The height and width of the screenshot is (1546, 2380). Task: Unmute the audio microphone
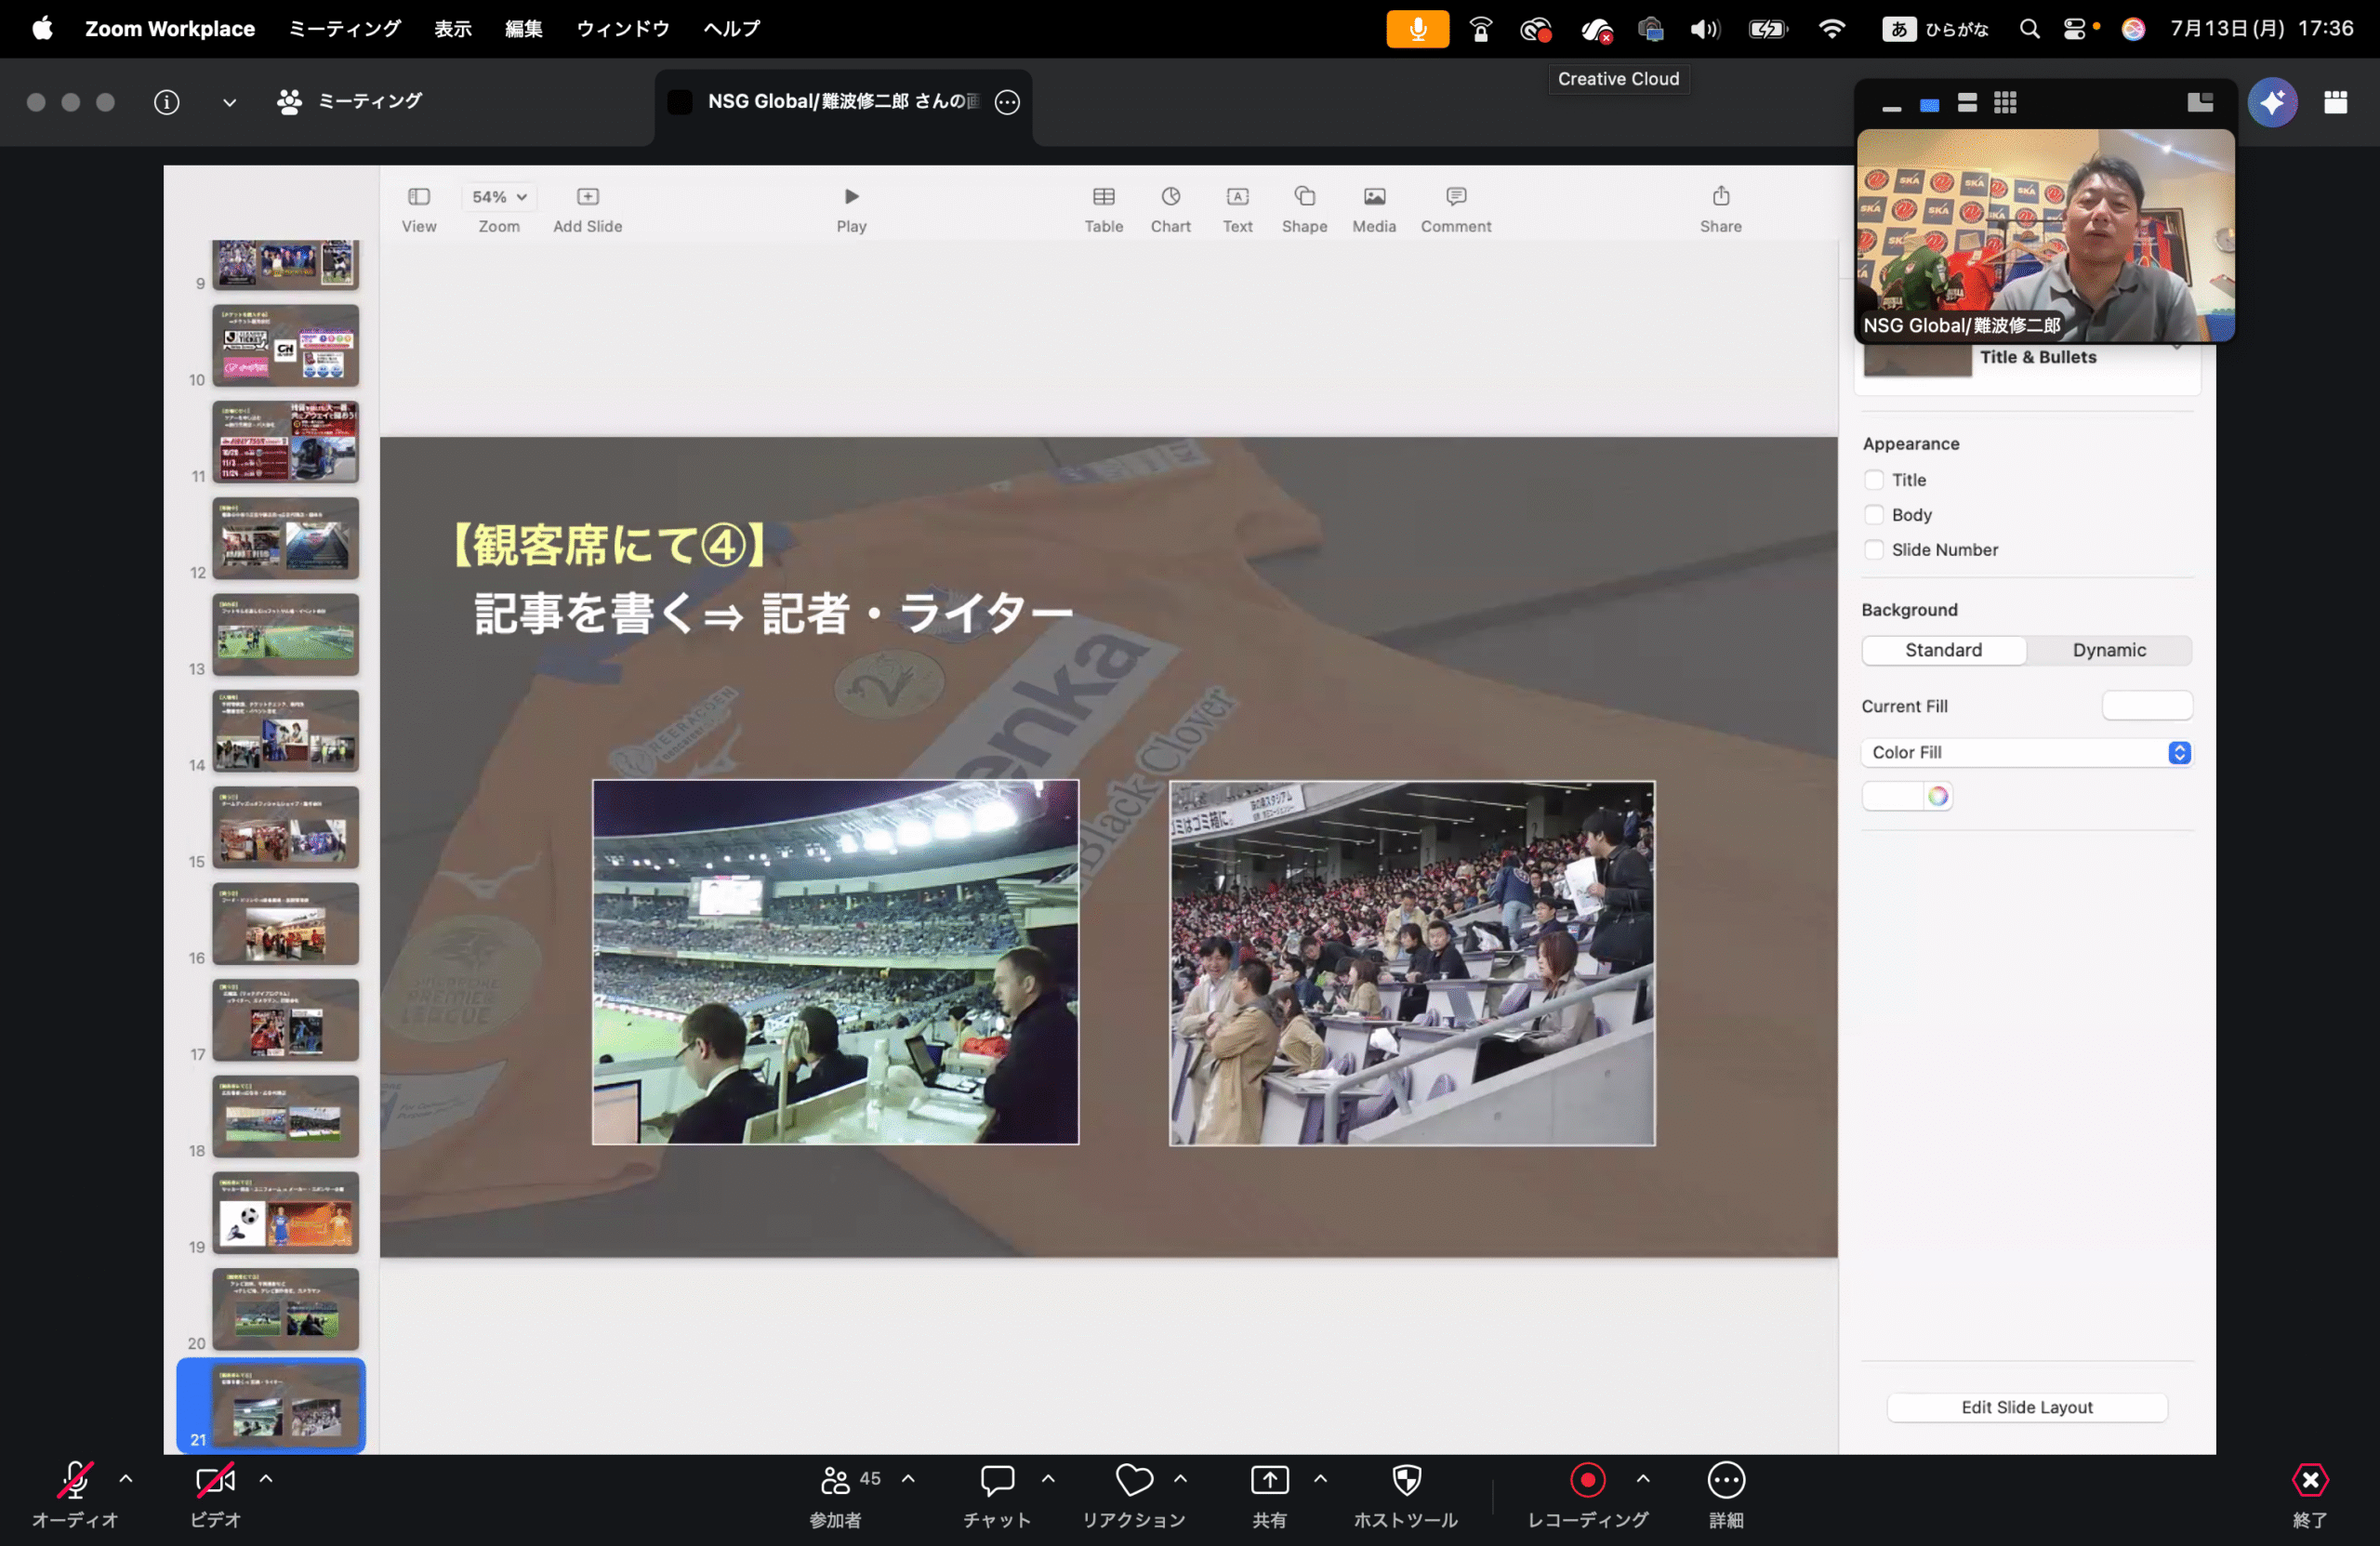75,1479
